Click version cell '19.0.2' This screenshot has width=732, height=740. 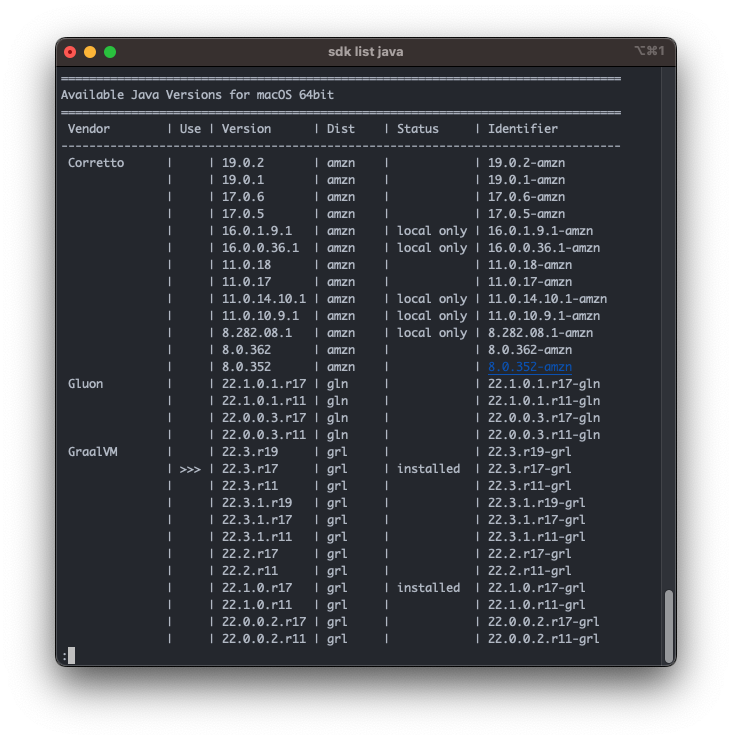point(243,163)
